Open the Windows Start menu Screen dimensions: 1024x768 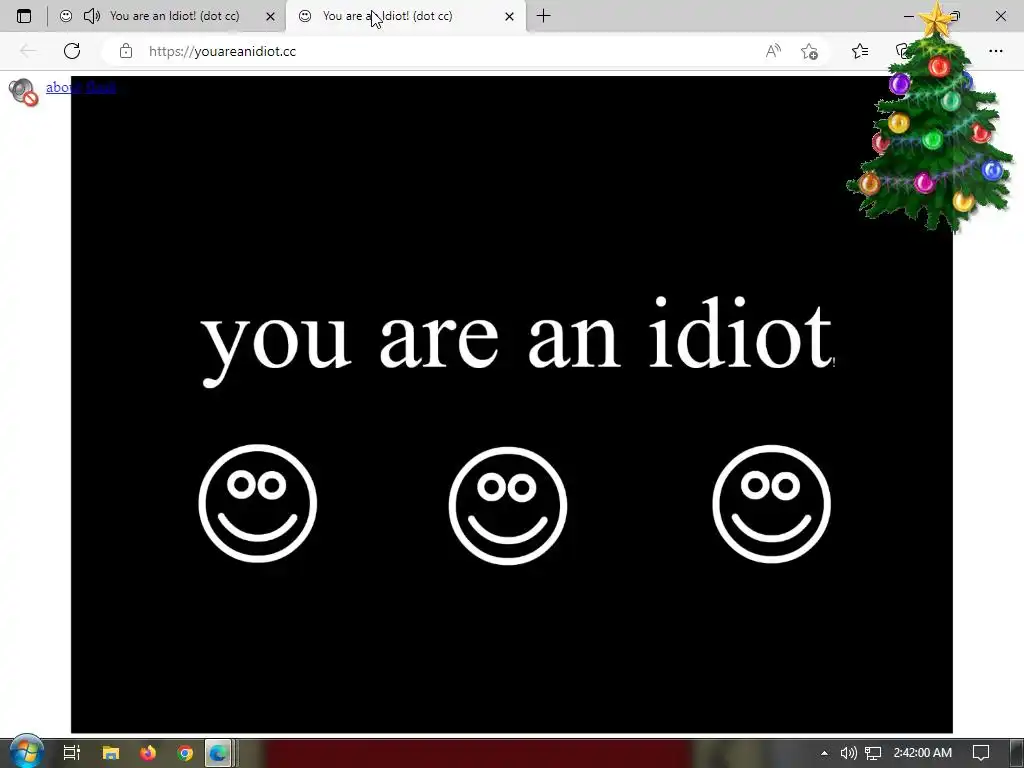26,752
